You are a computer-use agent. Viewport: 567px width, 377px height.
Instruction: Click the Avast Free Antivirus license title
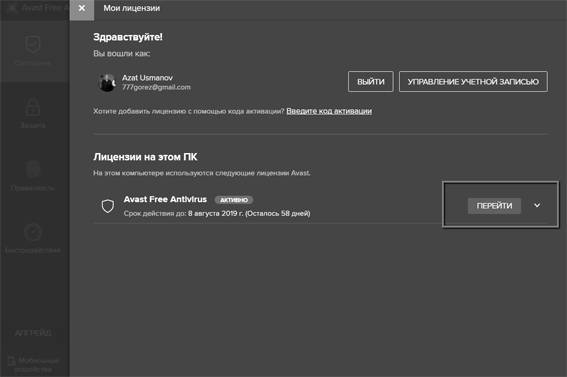coord(165,199)
